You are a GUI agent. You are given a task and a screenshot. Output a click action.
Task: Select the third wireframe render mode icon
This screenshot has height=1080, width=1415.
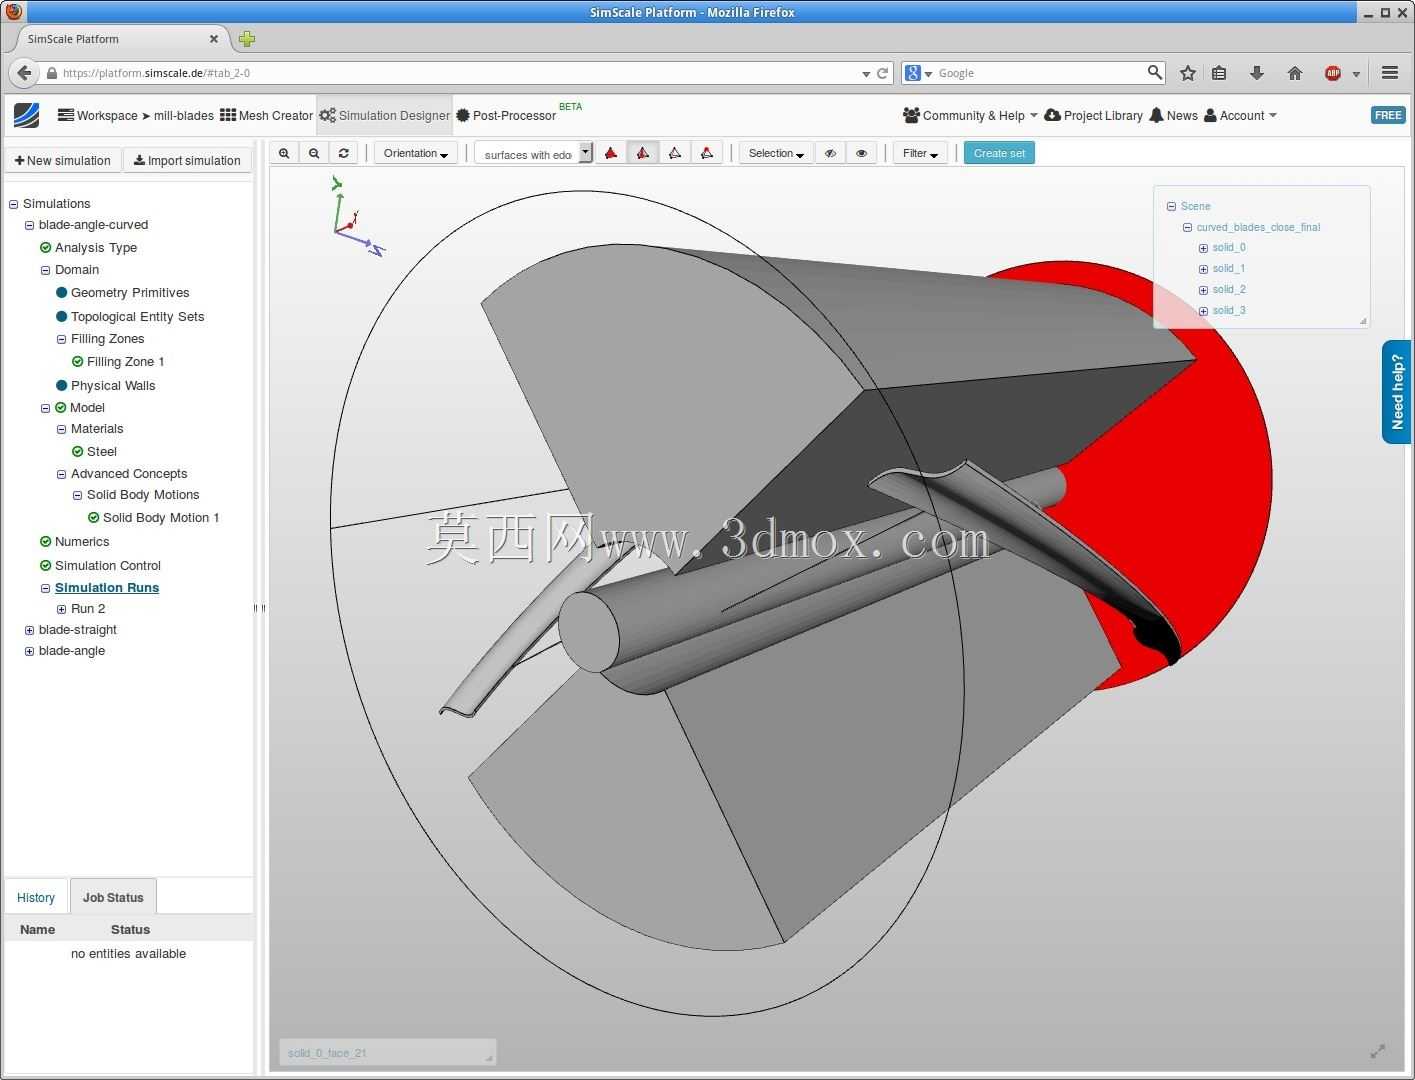click(x=675, y=153)
